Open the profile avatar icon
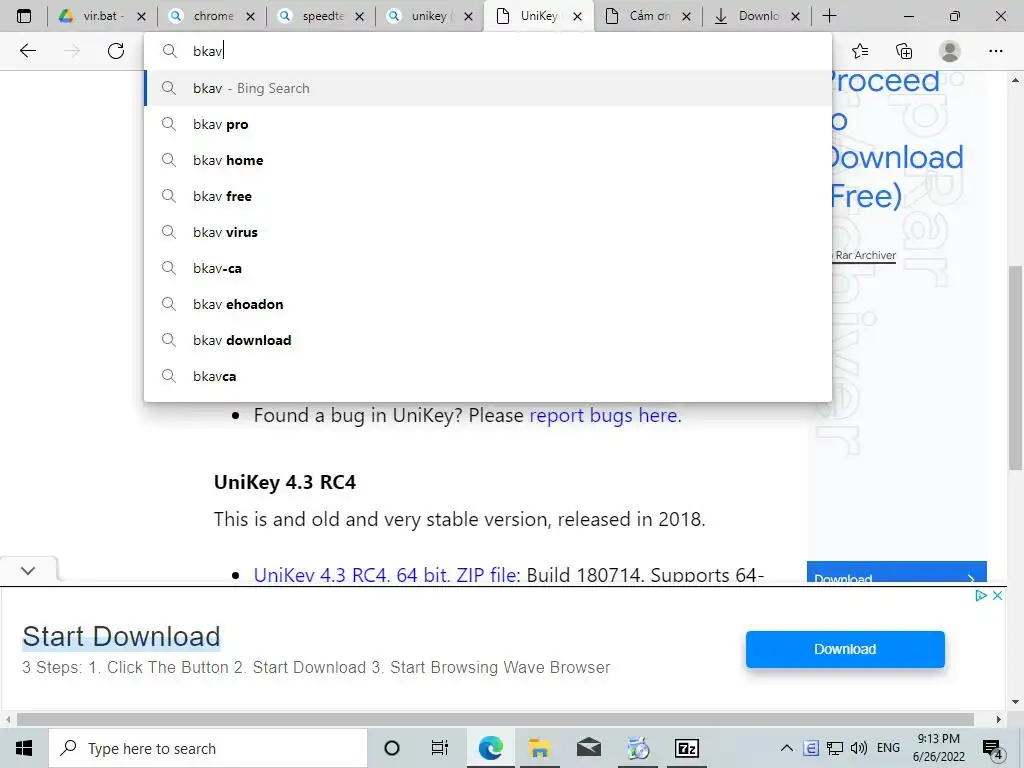Screen dimensions: 1024x768 pos(950,51)
